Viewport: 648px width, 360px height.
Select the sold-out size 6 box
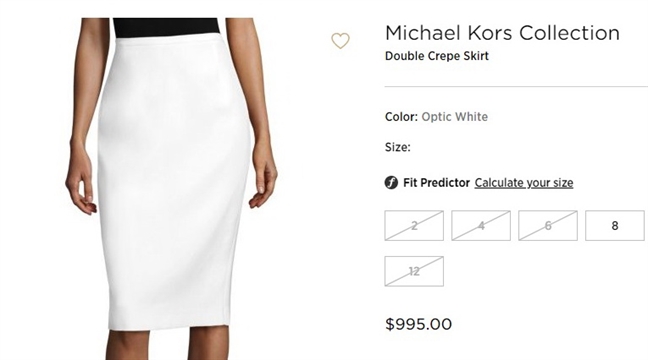(x=548, y=226)
